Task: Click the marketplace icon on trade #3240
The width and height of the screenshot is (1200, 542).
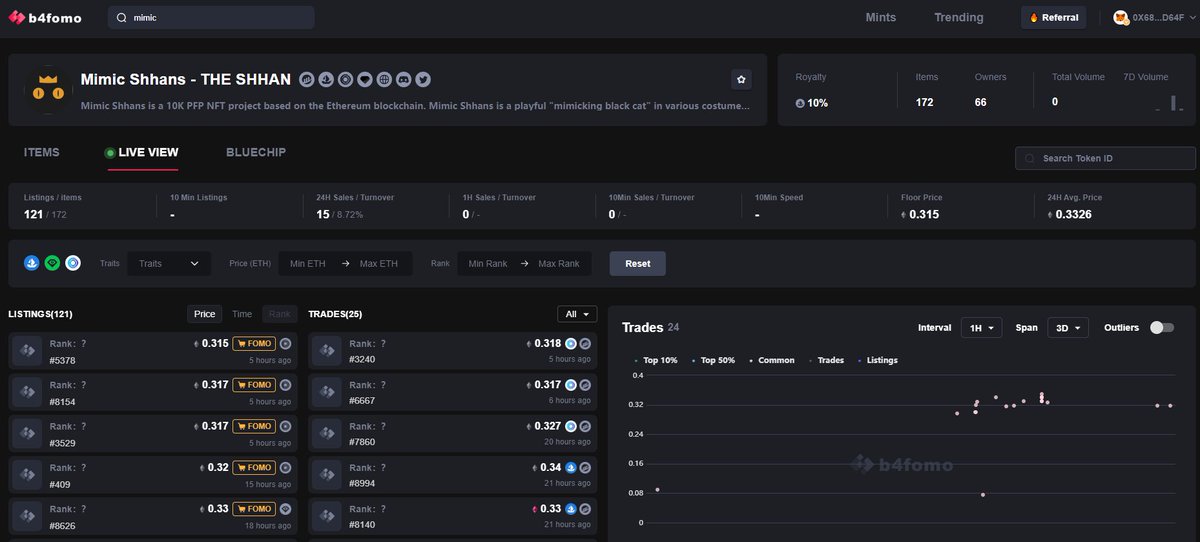Action: pos(571,343)
